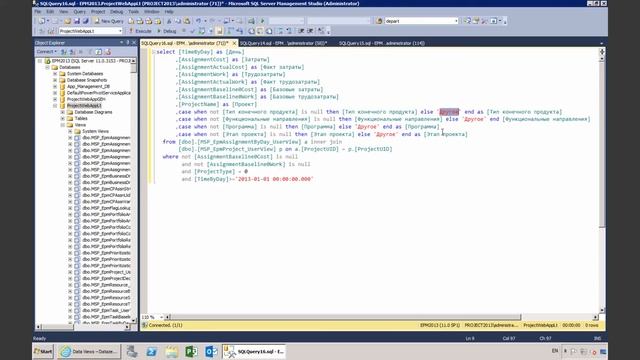Start Debug from the SQL toolbar
Screen dimensions: 640x360
click(x=167, y=31)
